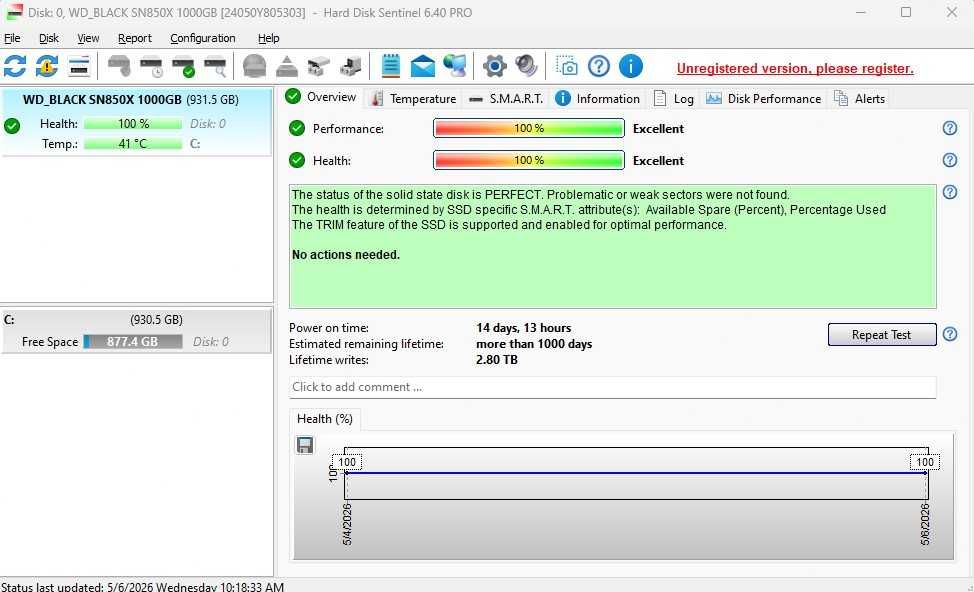Click the disk icon with clock overlay
Viewport: 974px width, 592px height.
click(151, 66)
